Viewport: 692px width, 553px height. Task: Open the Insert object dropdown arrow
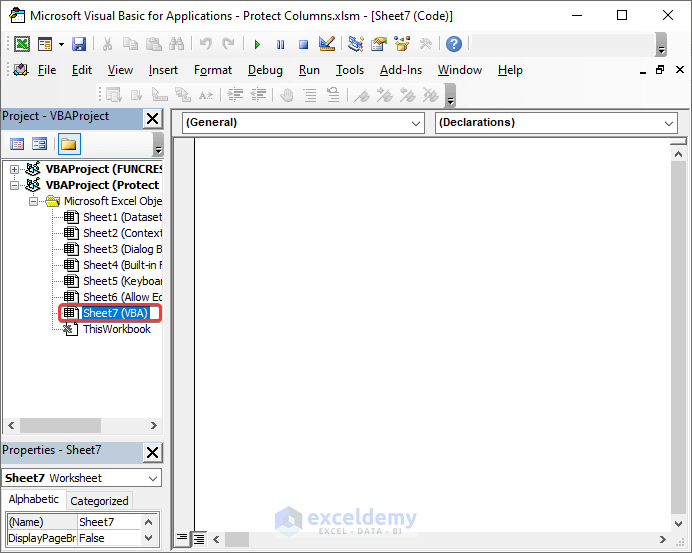pyautogui.click(x=61, y=44)
